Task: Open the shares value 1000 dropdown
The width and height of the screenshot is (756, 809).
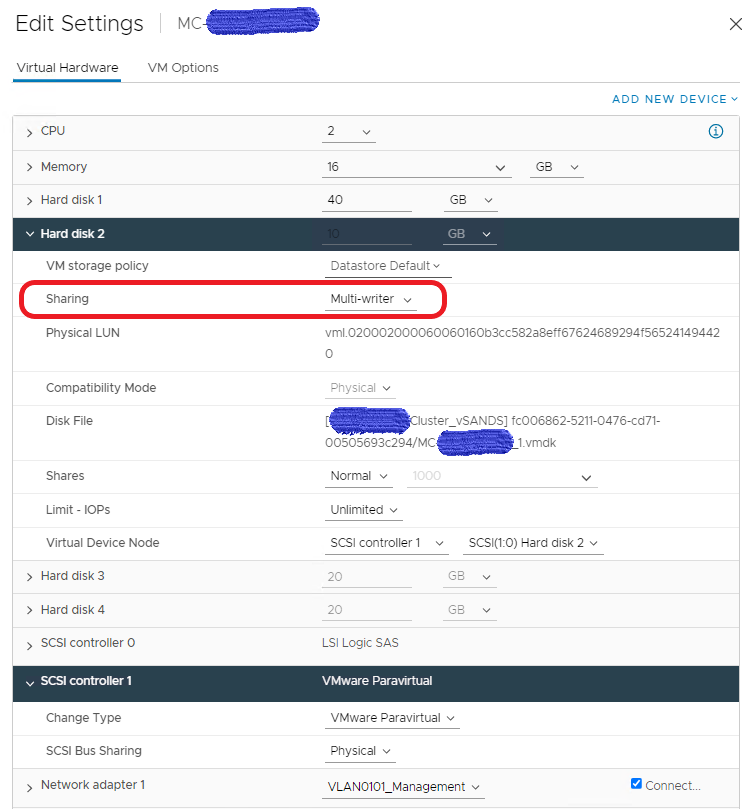Action: [502, 476]
